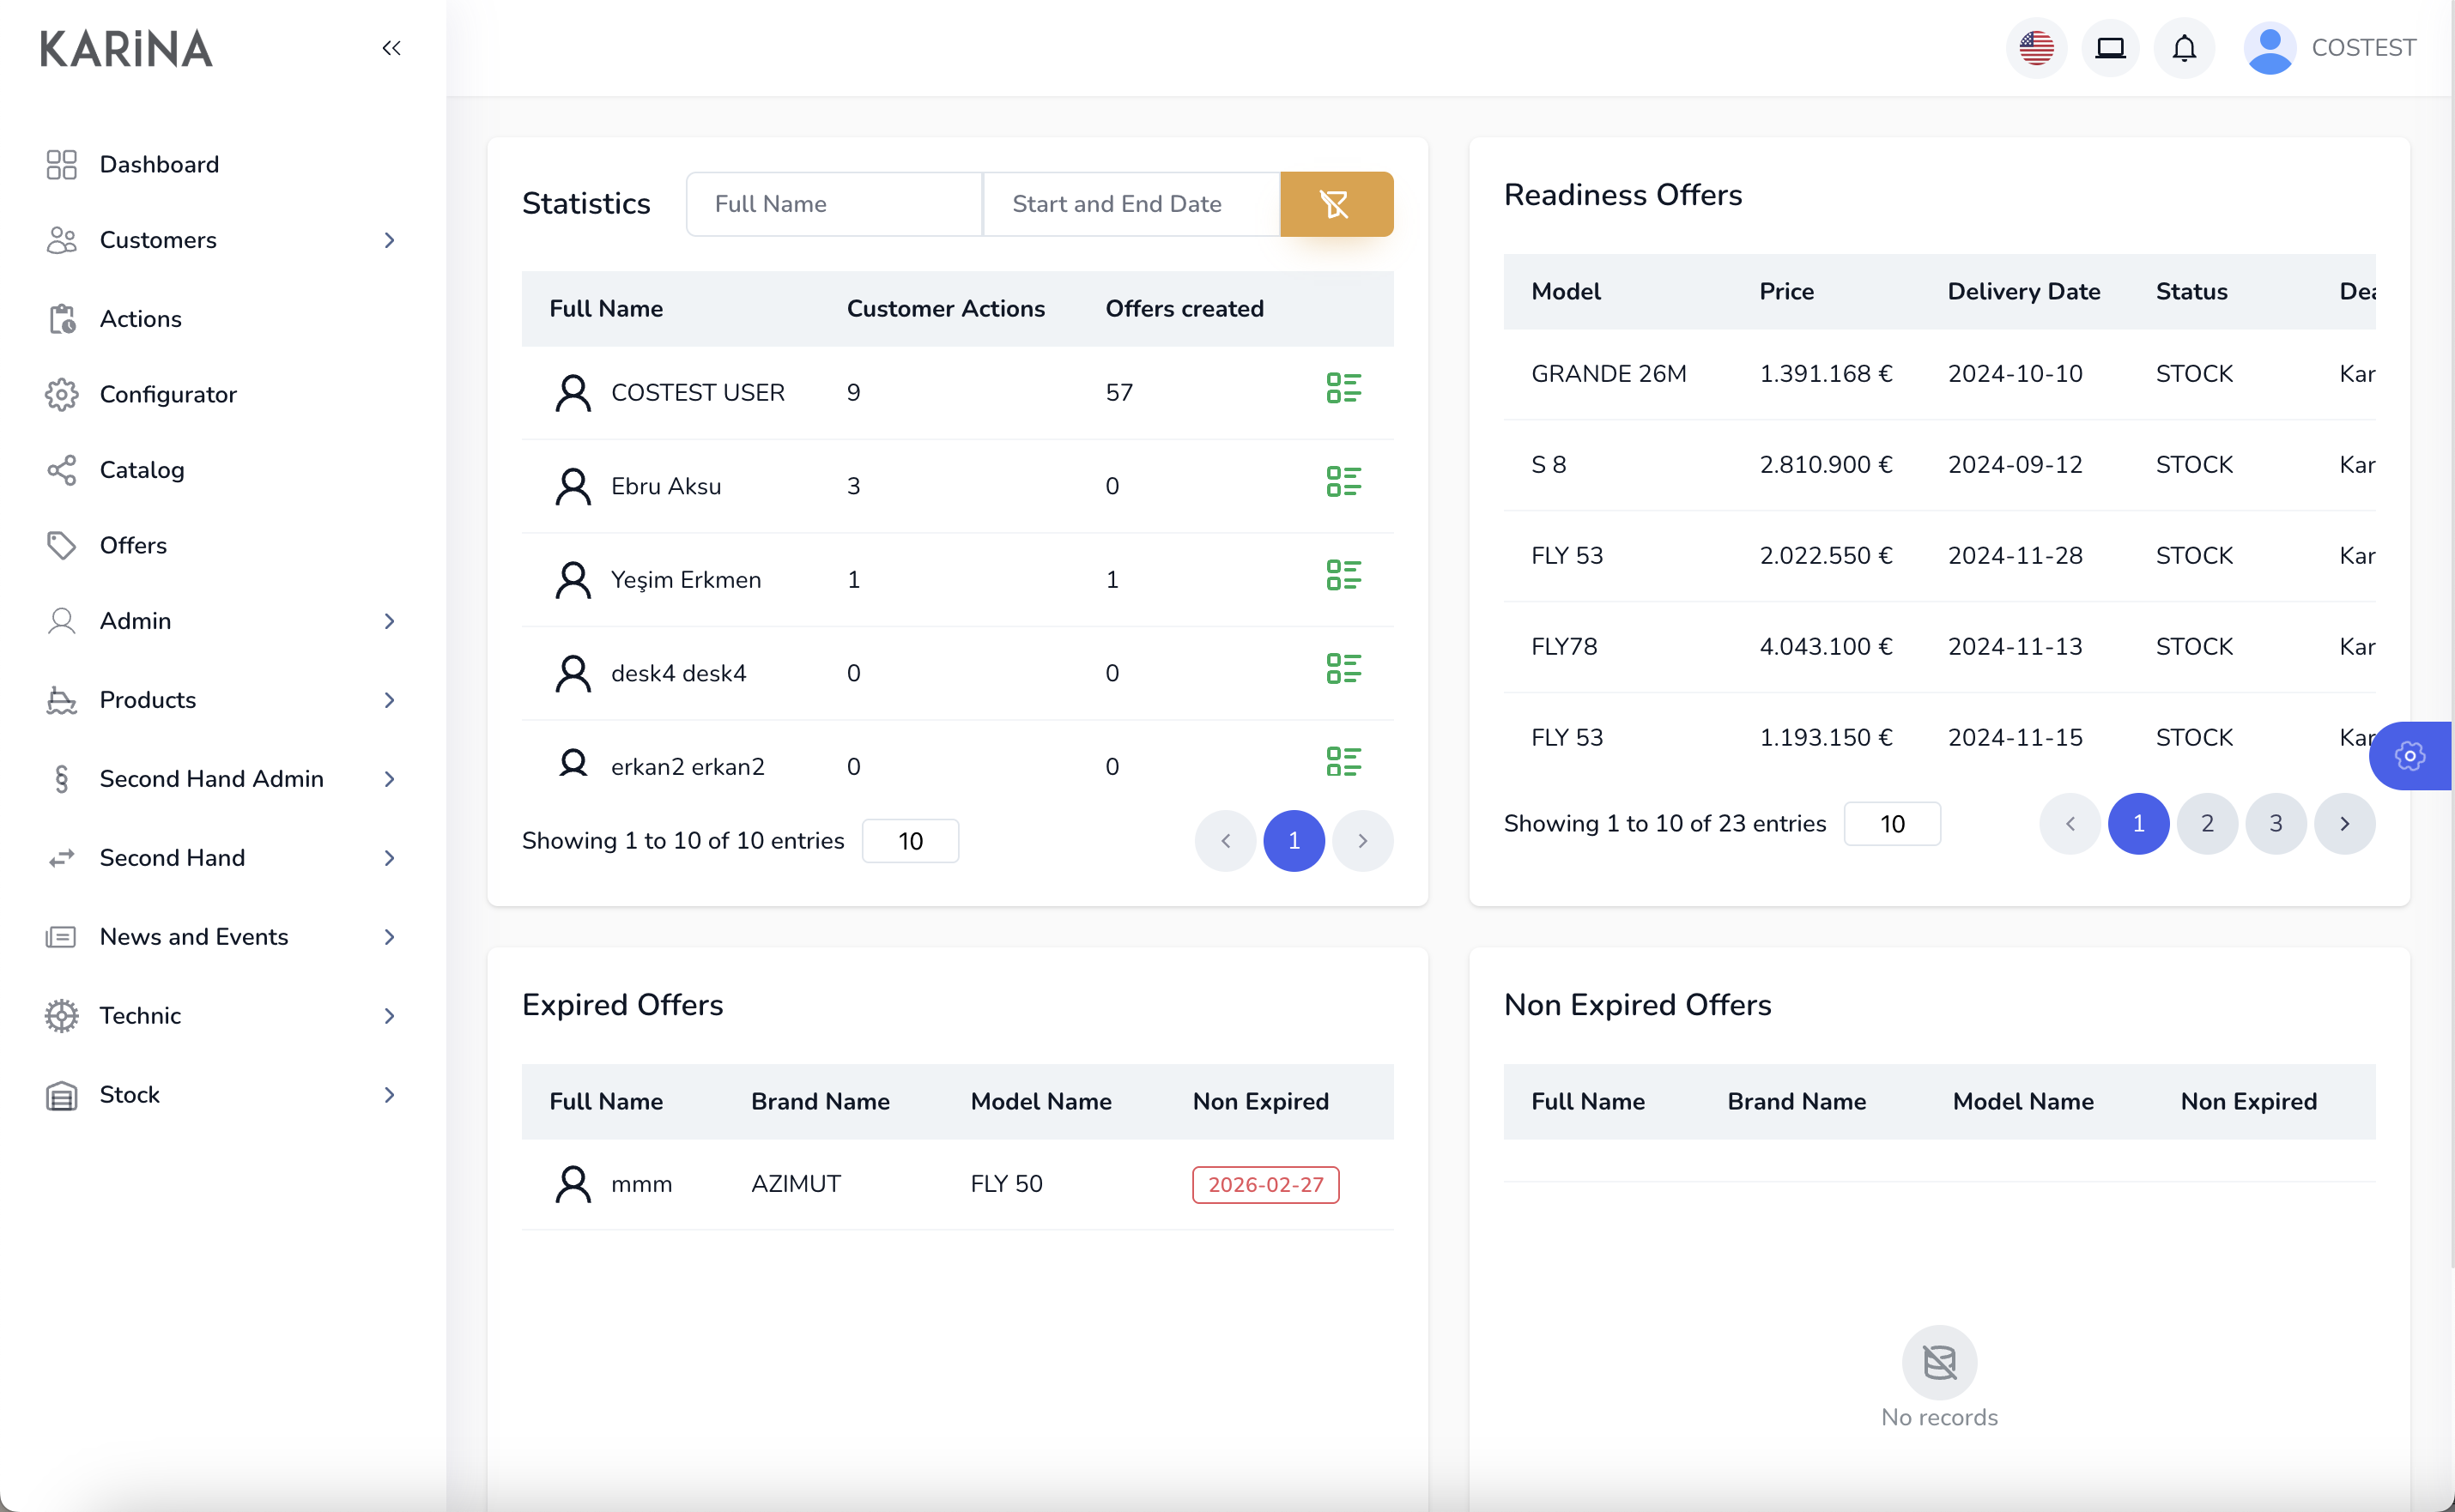Click the Configurator gear icon in the sidebar
The height and width of the screenshot is (1512, 2455).
(61, 394)
